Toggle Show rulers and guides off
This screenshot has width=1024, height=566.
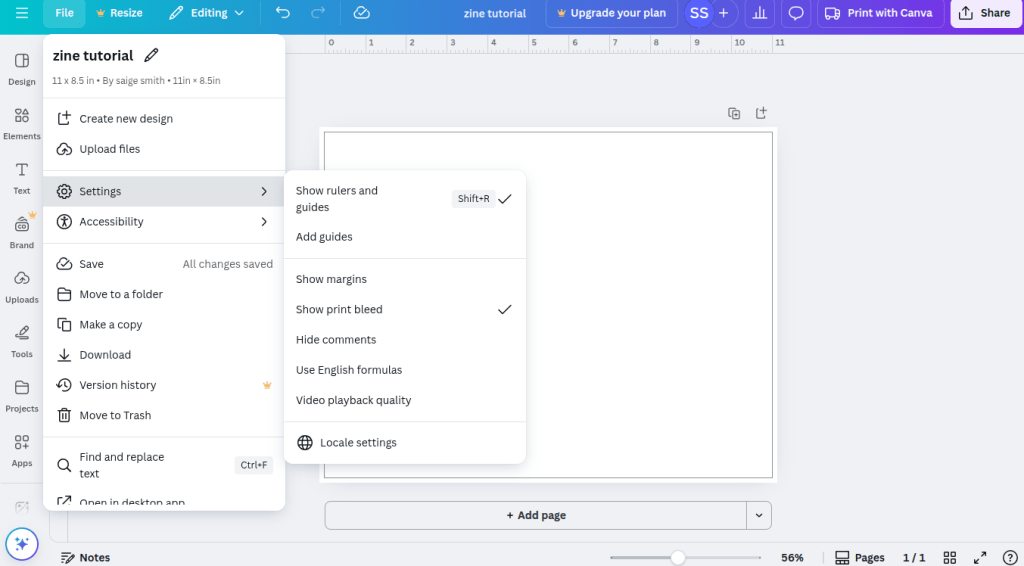pyautogui.click(x=404, y=199)
